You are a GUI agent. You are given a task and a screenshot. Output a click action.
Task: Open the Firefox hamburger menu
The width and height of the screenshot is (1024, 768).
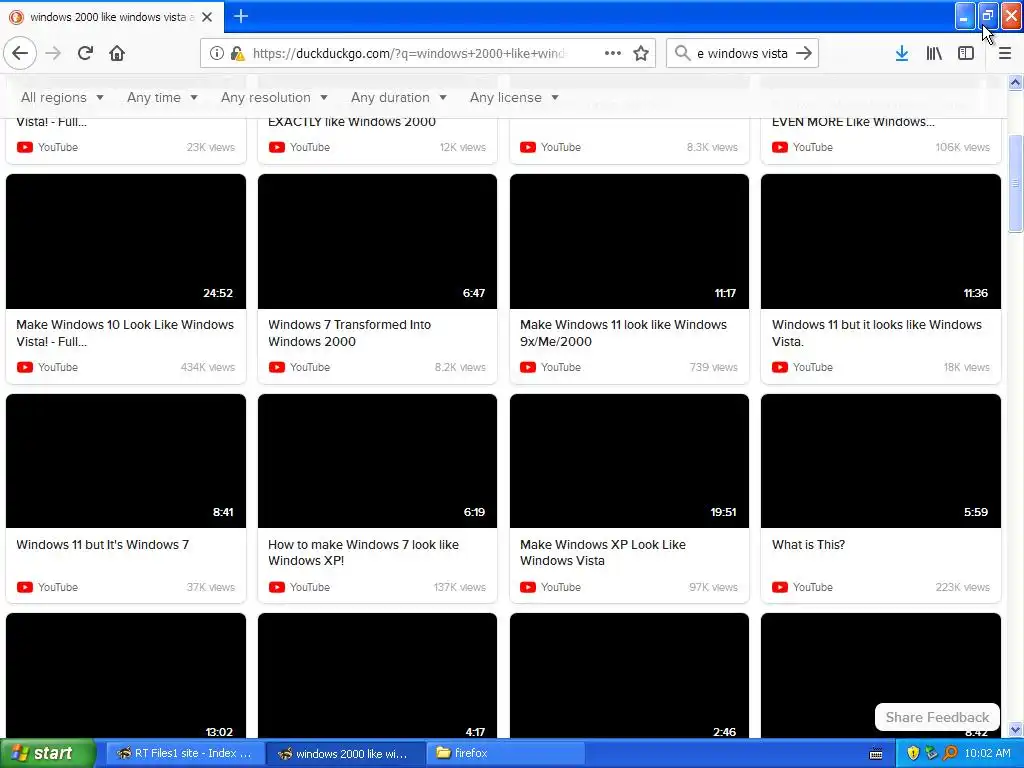pyautogui.click(x=1005, y=54)
